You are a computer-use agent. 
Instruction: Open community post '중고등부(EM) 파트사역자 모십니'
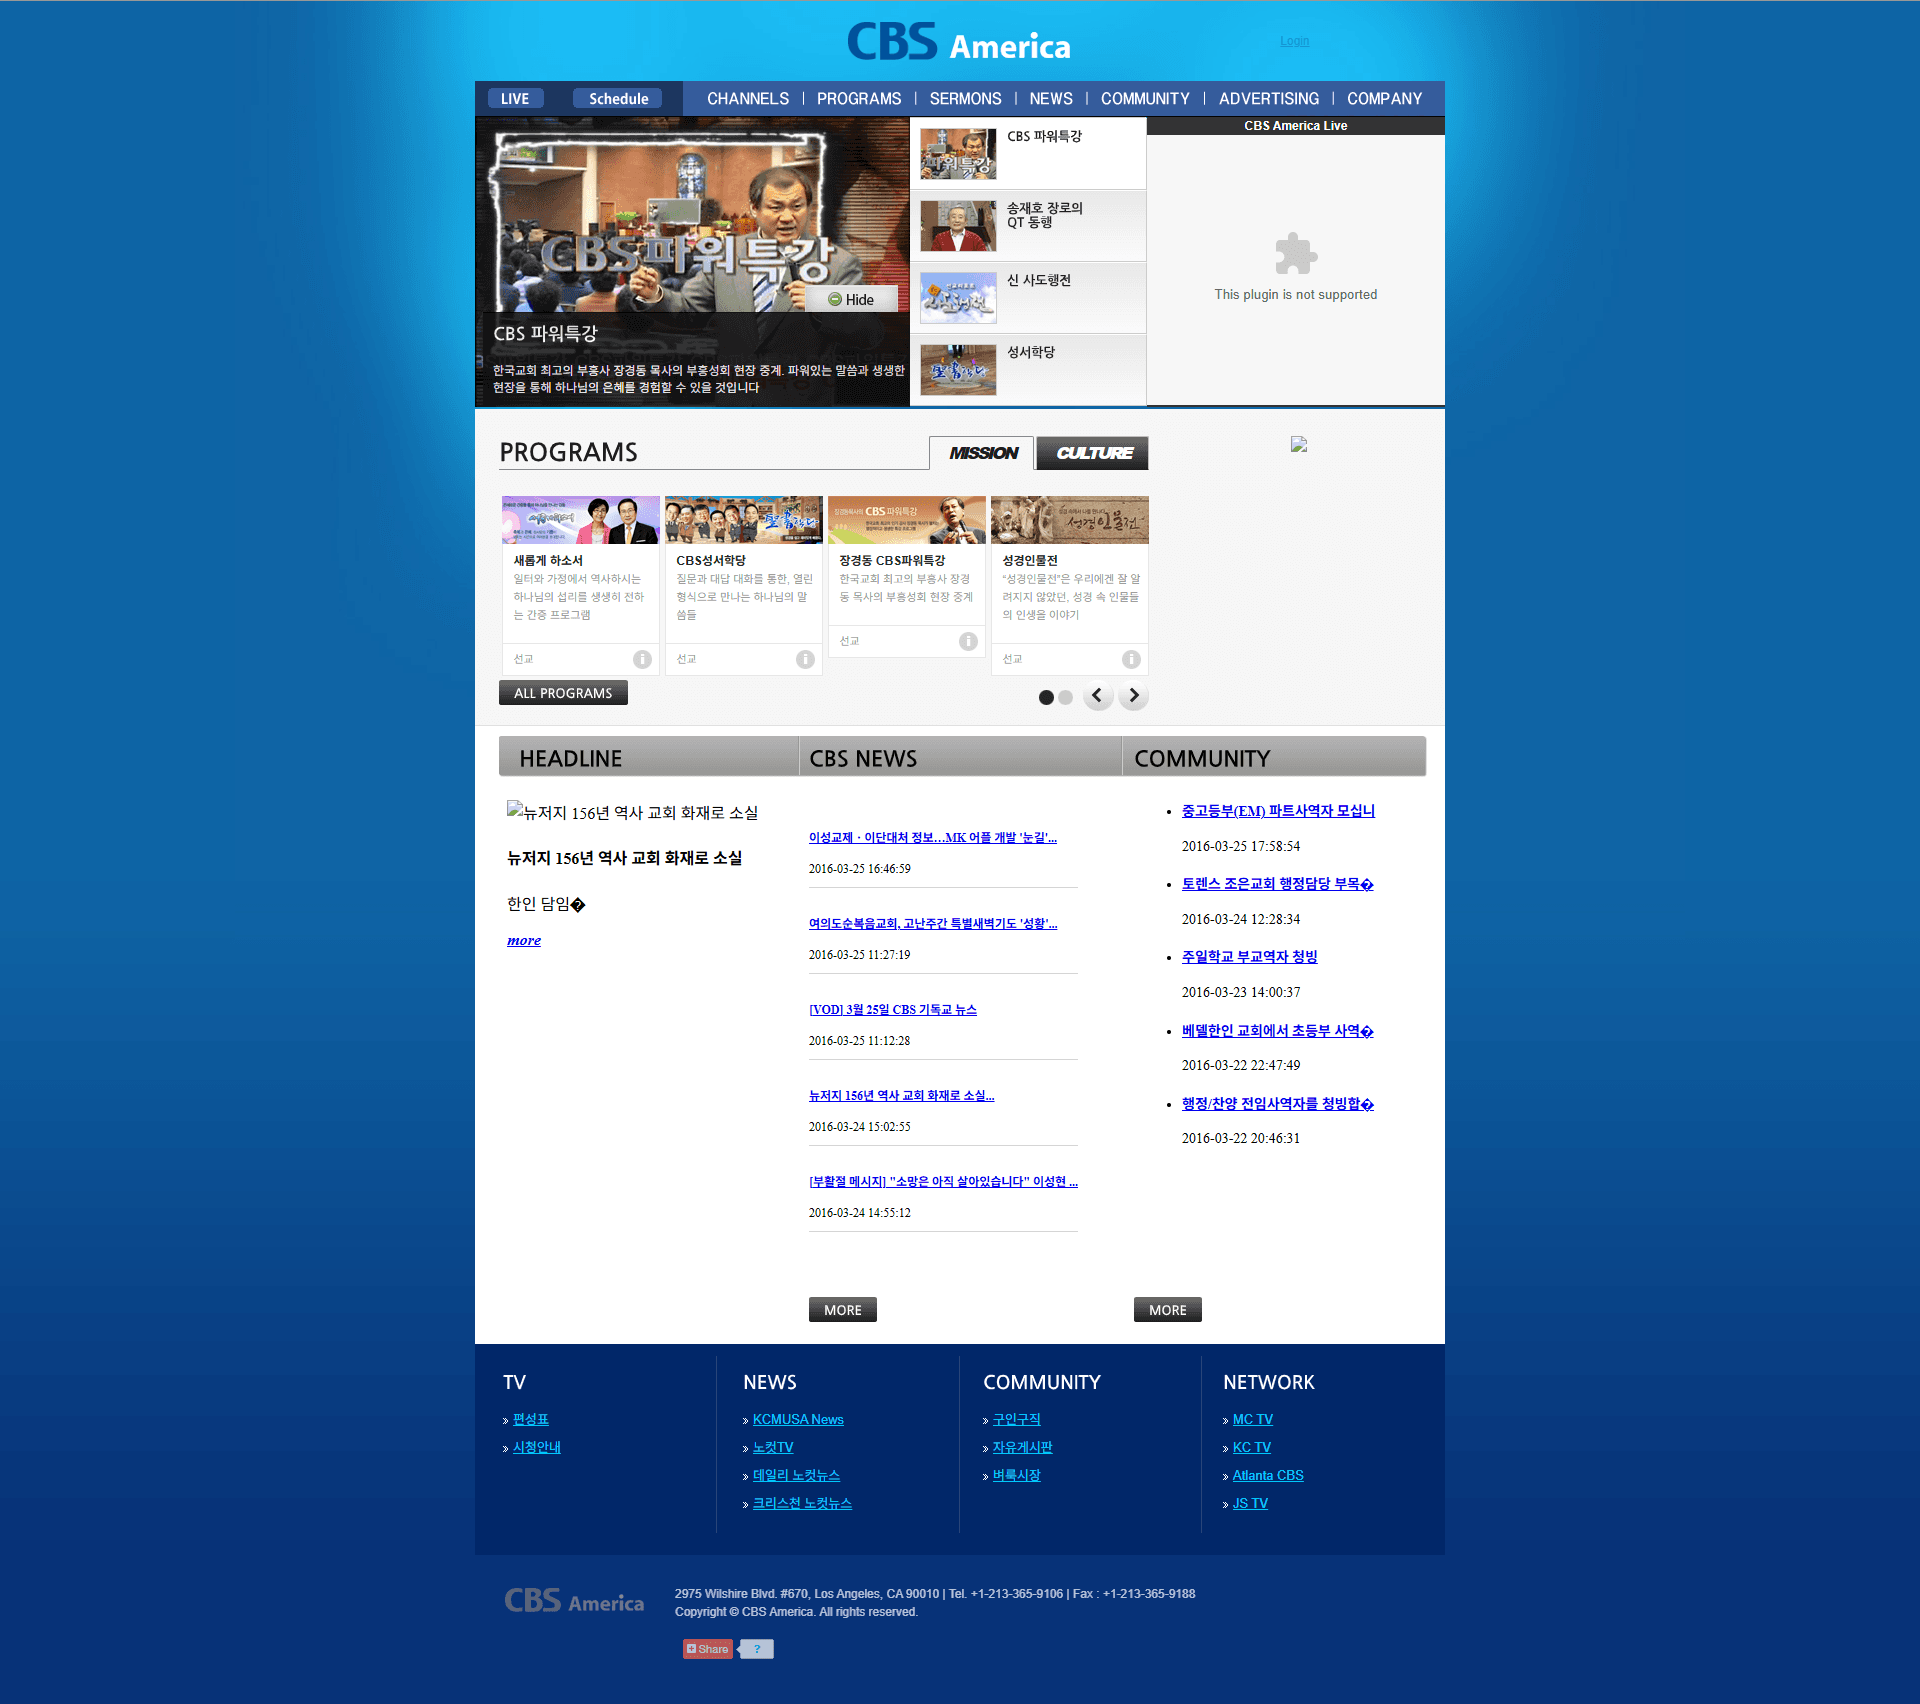coord(1278,811)
